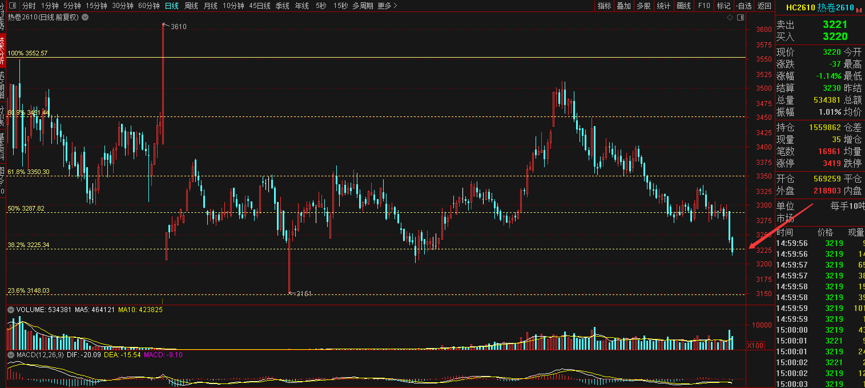Click the 15:00:03 tick row

(819, 384)
